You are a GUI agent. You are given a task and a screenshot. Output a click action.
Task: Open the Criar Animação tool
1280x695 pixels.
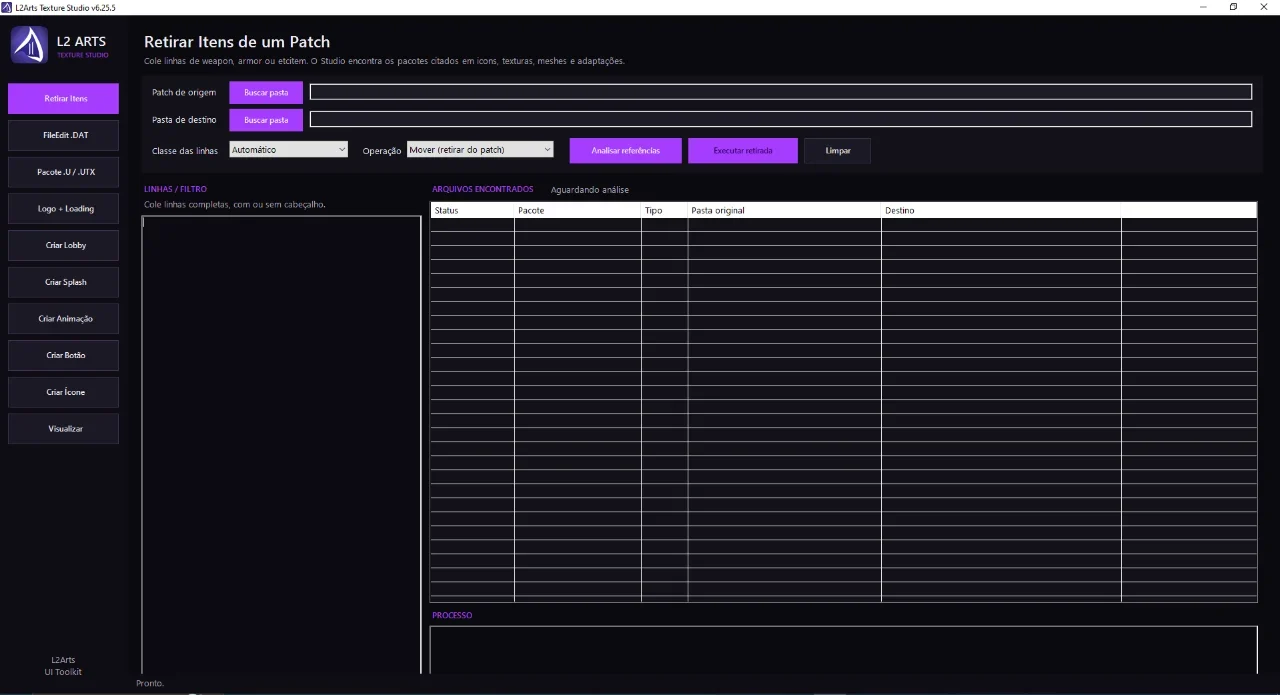click(x=64, y=319)
